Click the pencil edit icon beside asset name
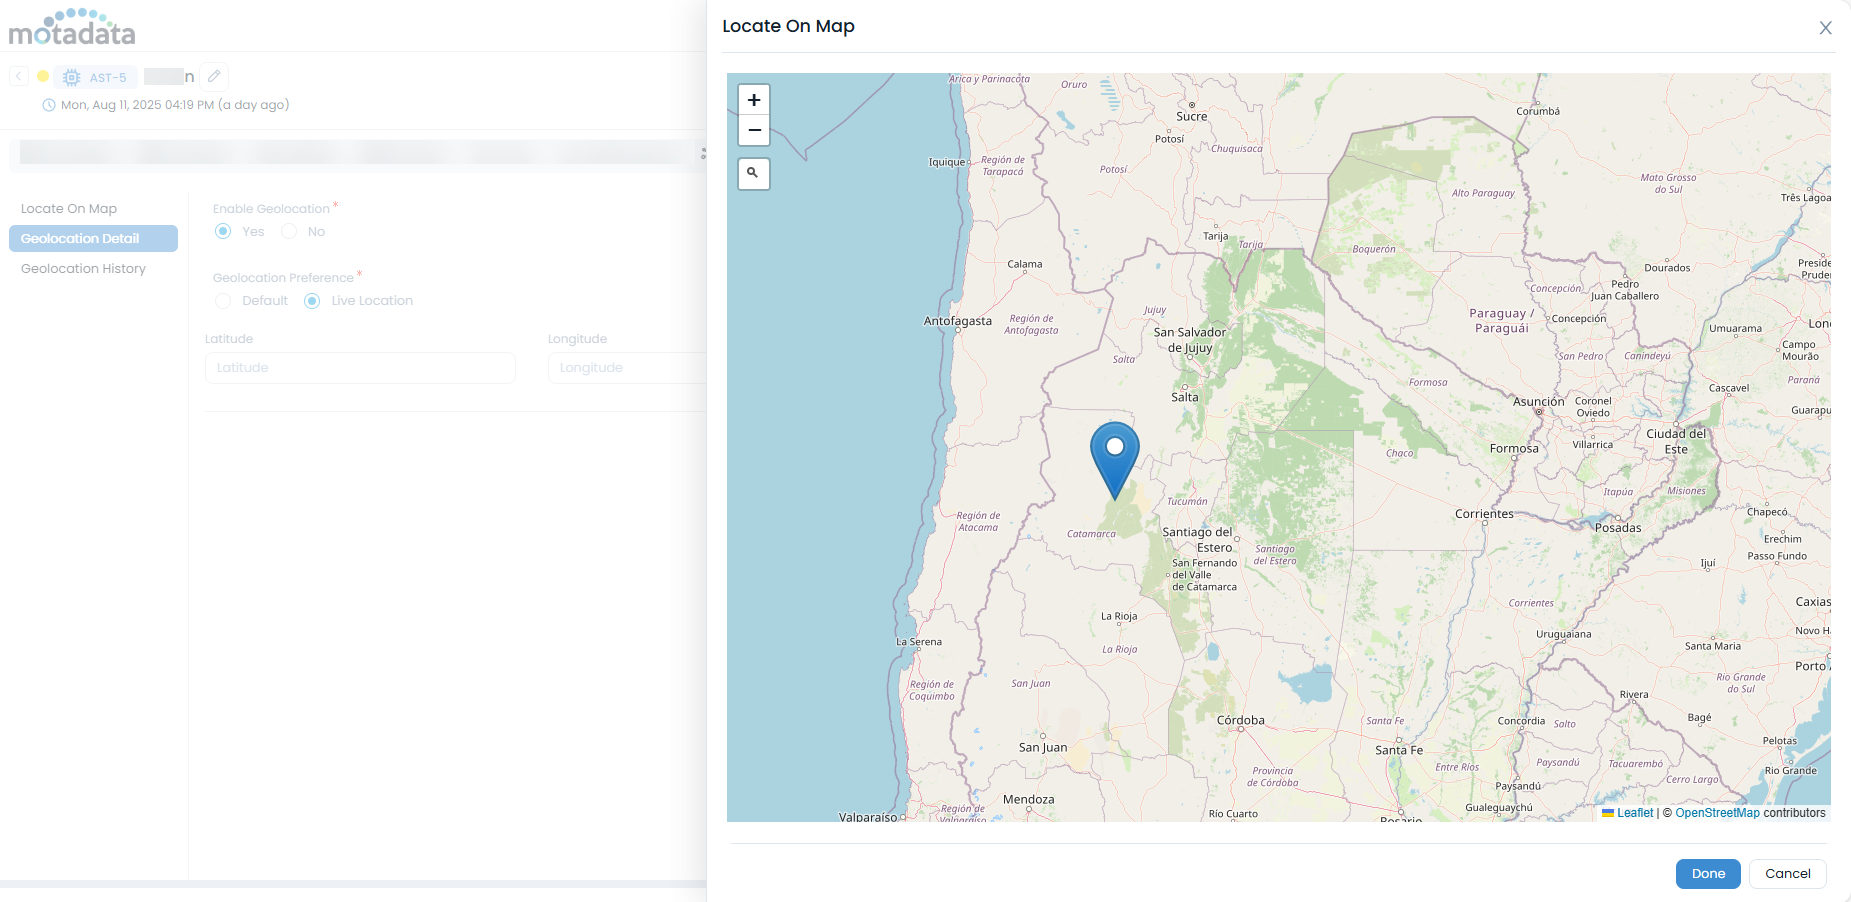Viewport: 1851px width, 902px height. 214,76
